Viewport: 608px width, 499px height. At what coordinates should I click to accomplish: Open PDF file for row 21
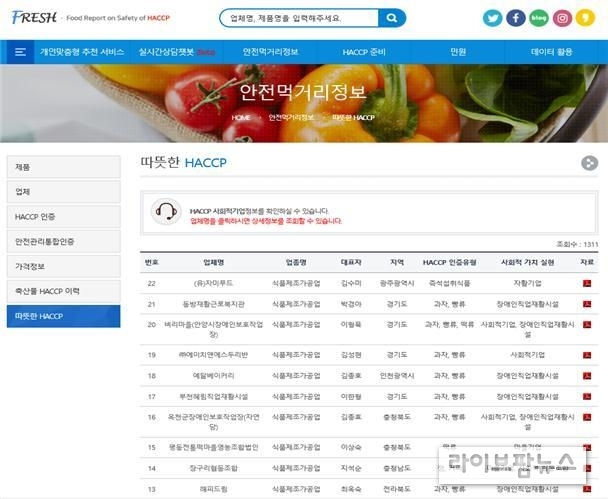[587, 304]
